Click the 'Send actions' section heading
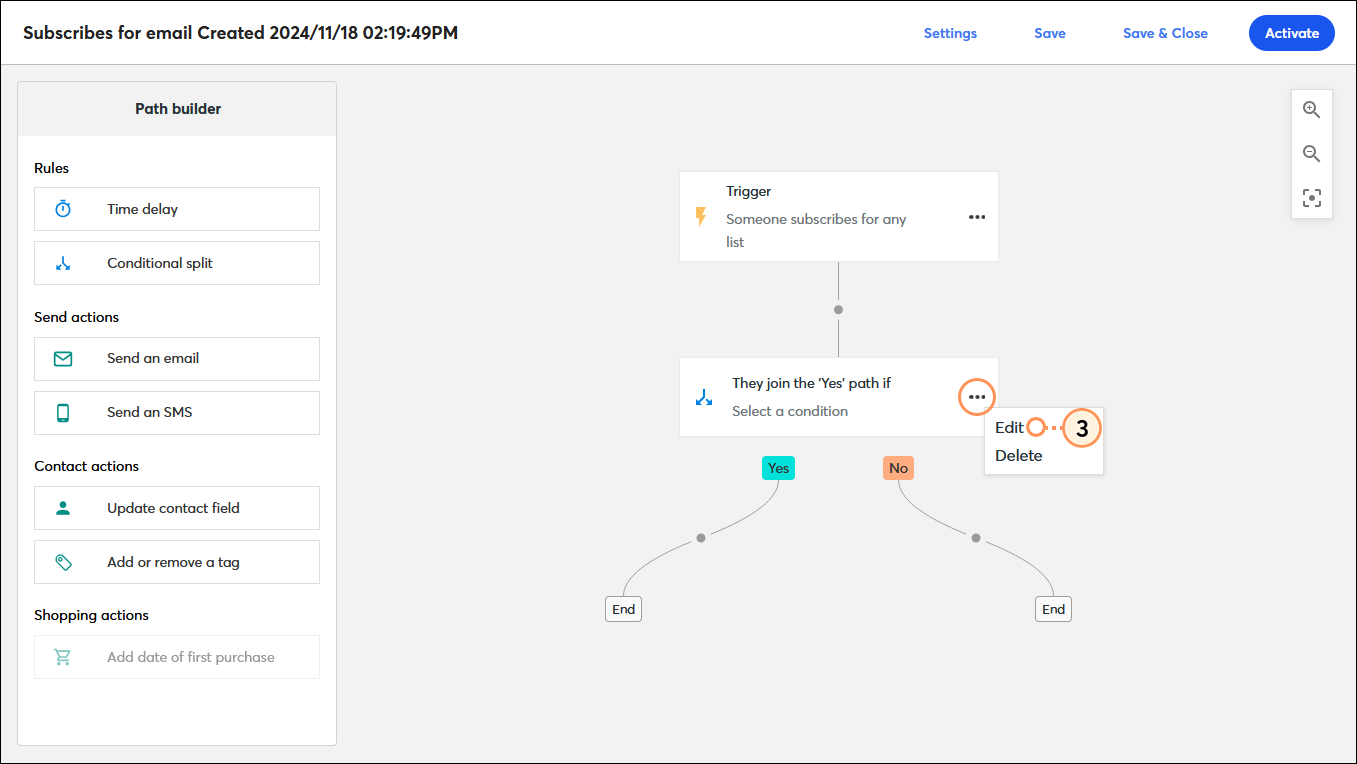Screen dimensions: 1357x764 coord(76,317)
